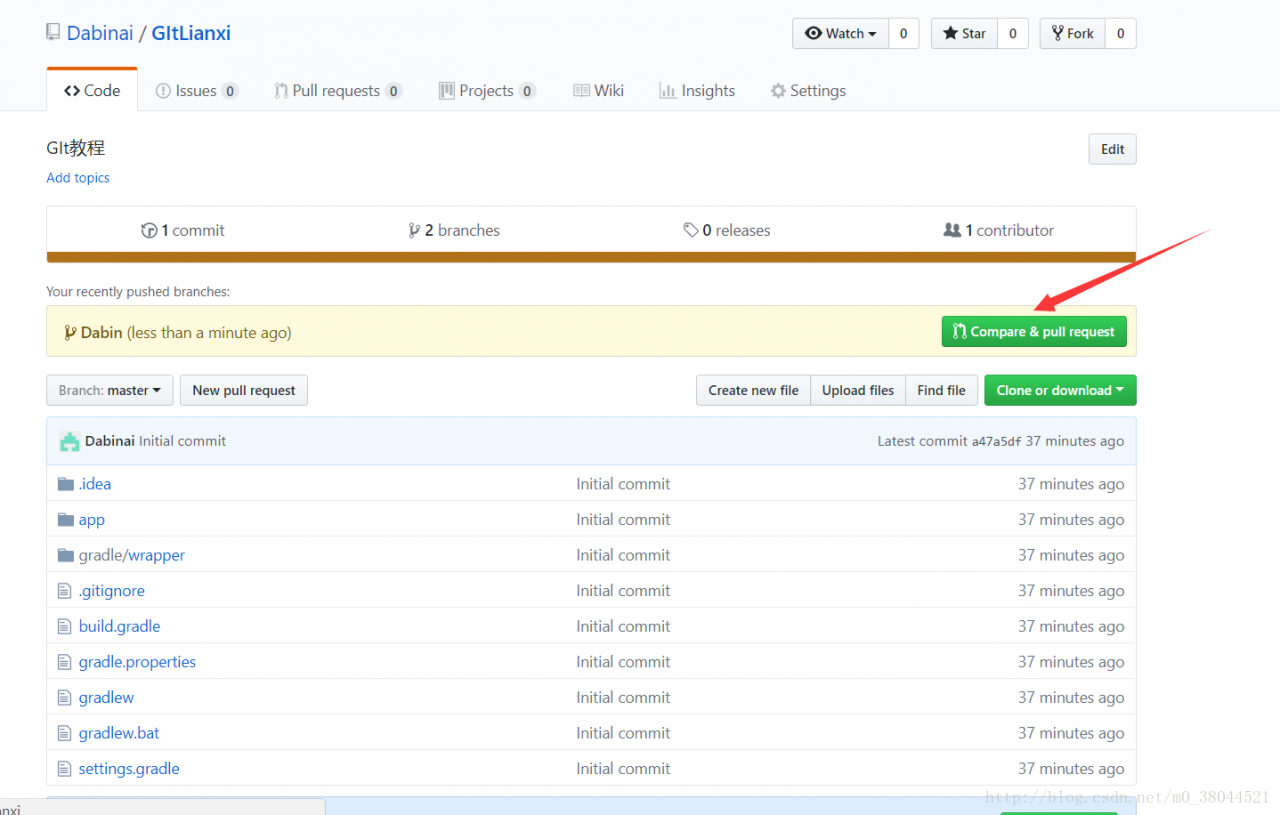
Task: Open the gradle/wrapper folder
Action: pyautogui.click(x=132, y=555)
